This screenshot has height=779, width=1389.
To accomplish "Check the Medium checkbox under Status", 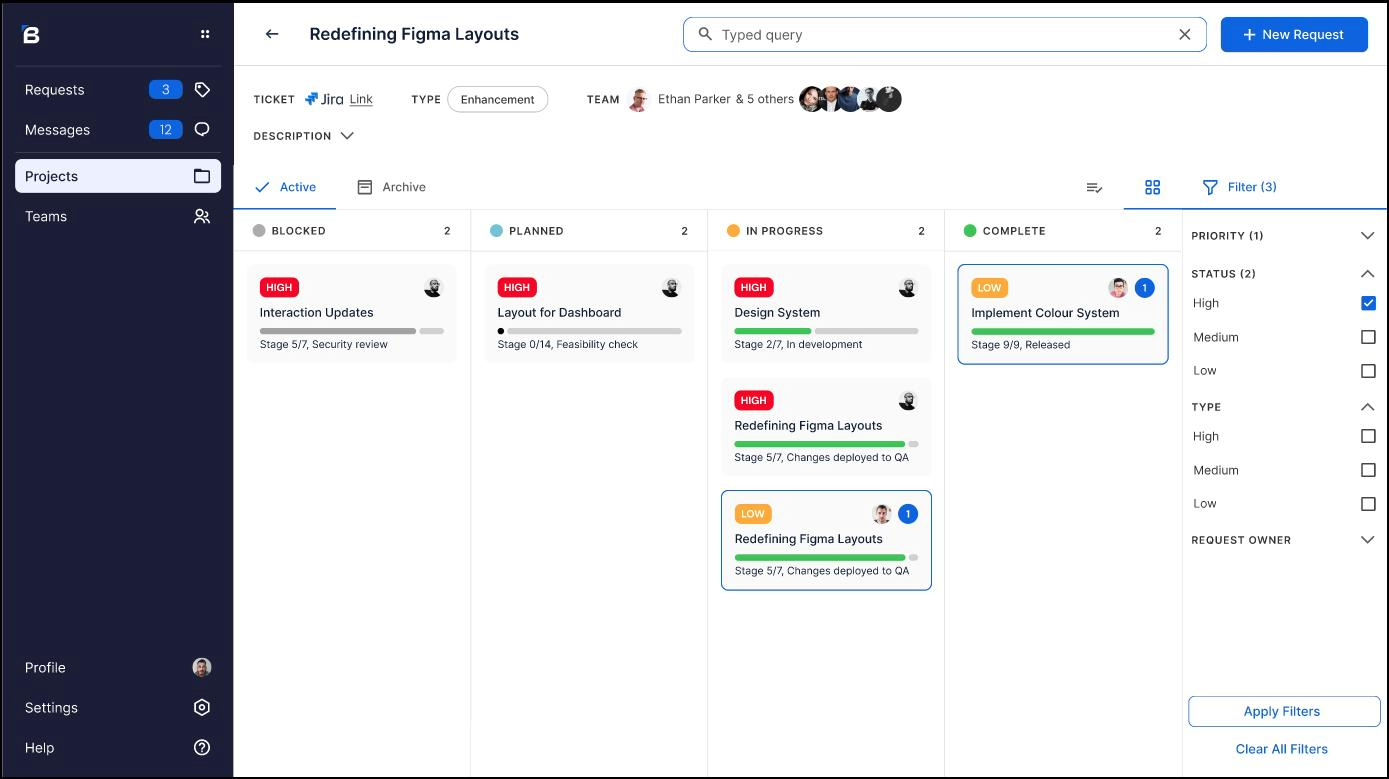I will [x=1368, y=337].
